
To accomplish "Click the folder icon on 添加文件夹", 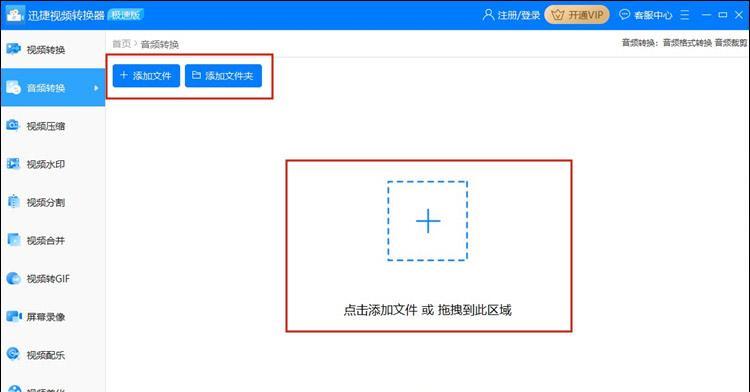I will point(196,75).
